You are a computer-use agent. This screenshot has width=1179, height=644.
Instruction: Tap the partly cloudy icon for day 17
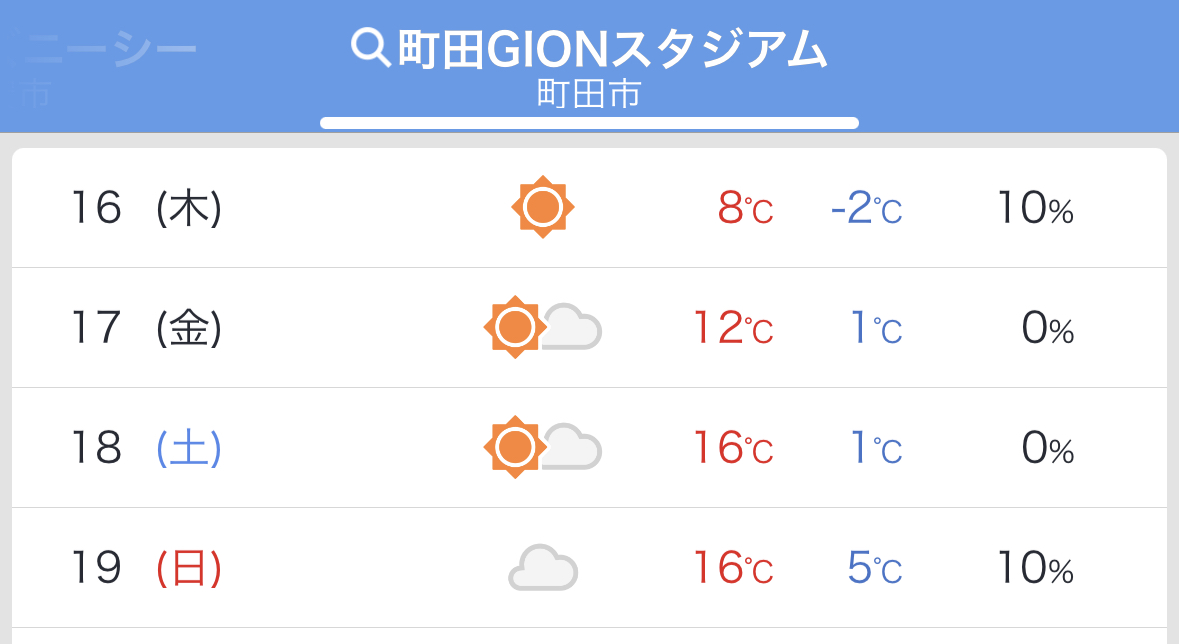(x=543, y=327)
